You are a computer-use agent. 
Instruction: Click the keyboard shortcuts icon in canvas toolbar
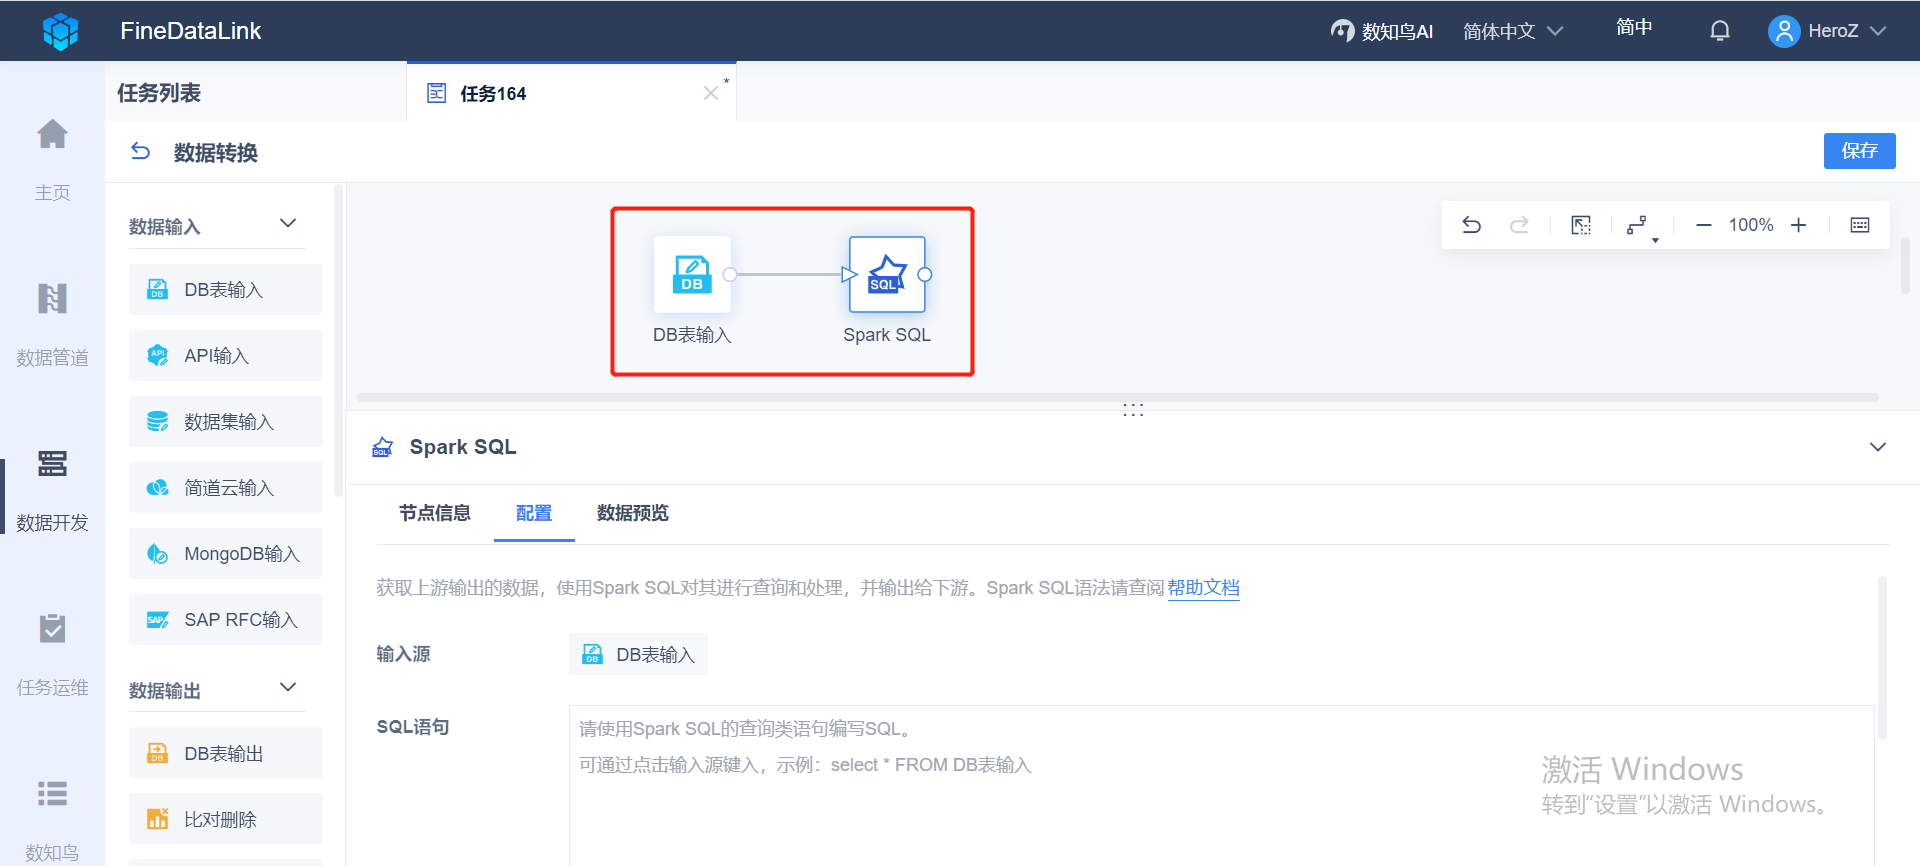pos(1860,225)
